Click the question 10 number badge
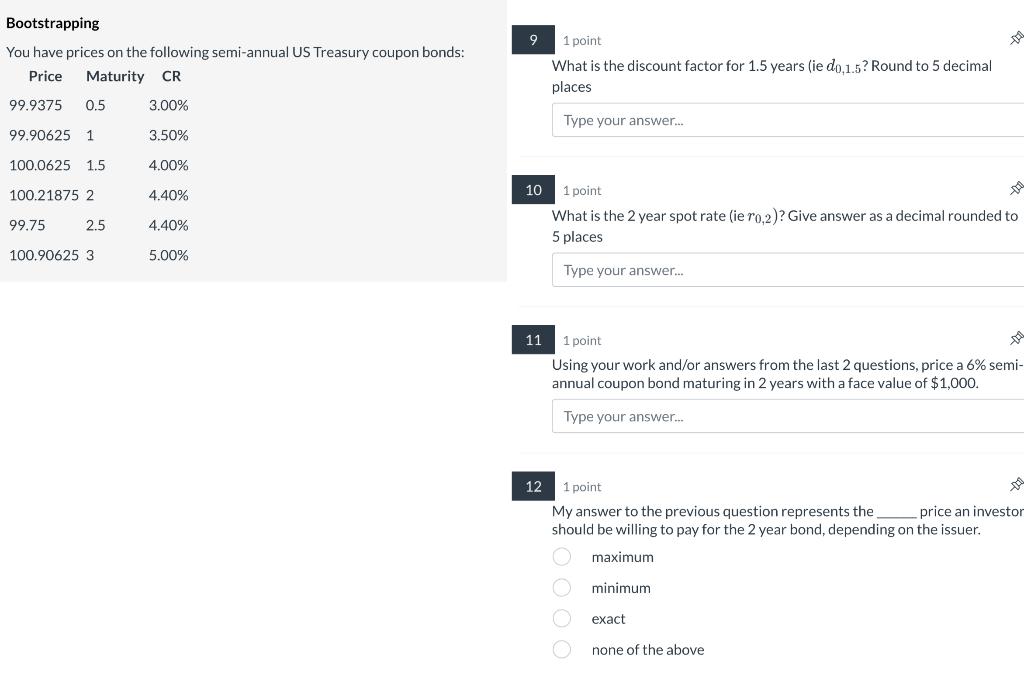Viewport: 1024px width, 678px height. 533,189
